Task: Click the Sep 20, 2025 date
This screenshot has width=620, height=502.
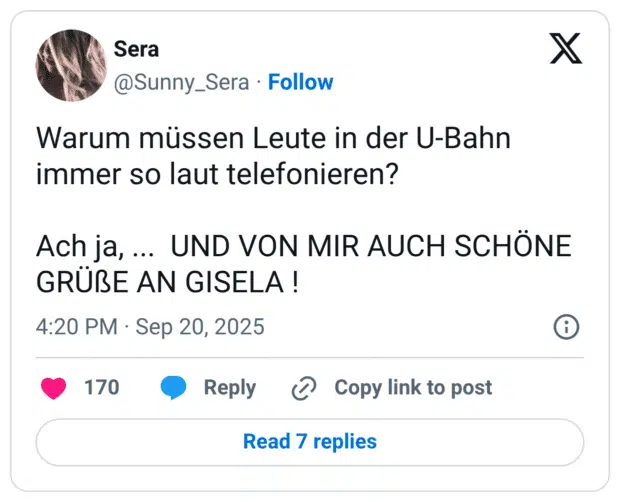Action: 200,327
